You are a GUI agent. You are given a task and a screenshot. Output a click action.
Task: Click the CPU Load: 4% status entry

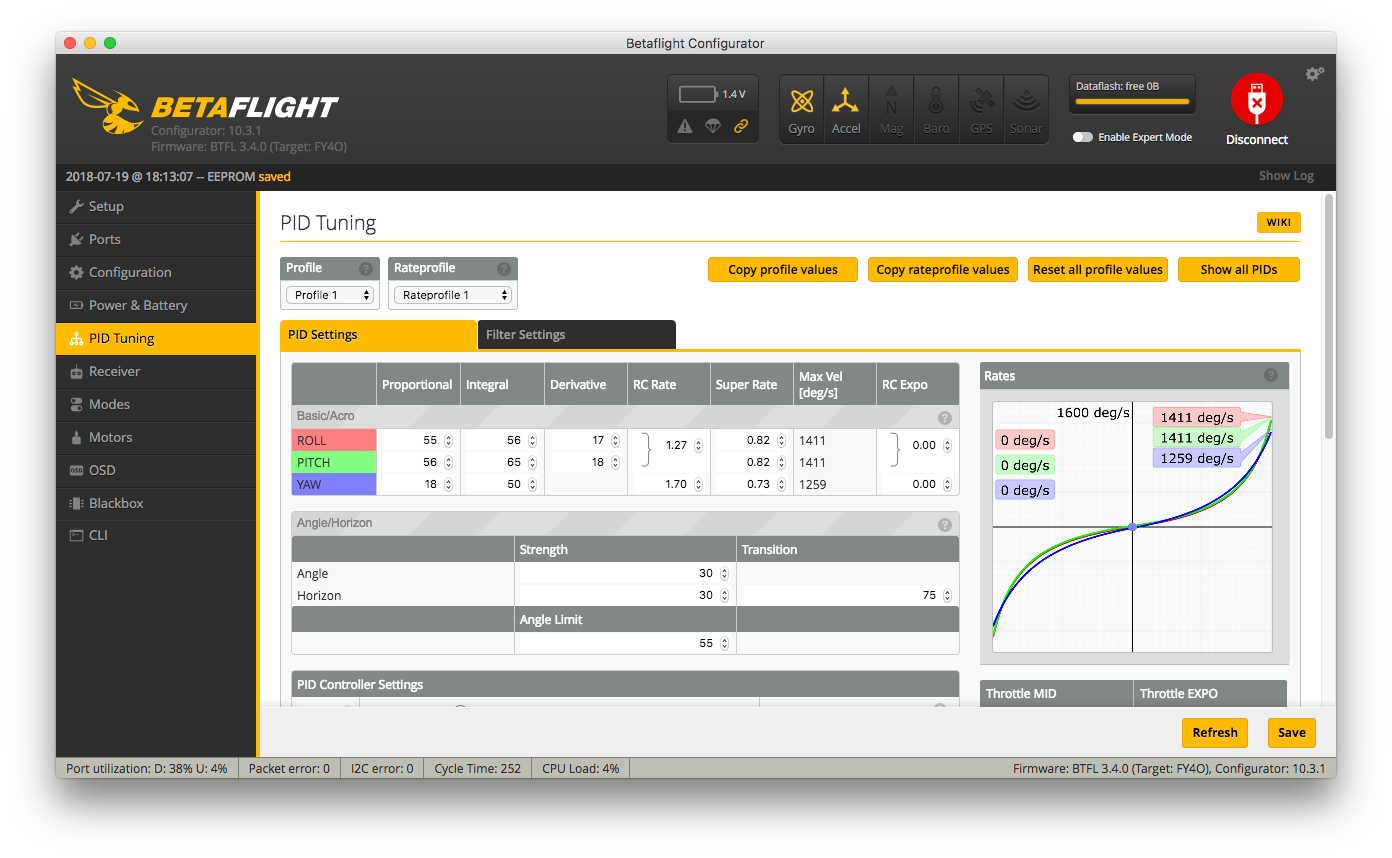[x=580, y=769]
